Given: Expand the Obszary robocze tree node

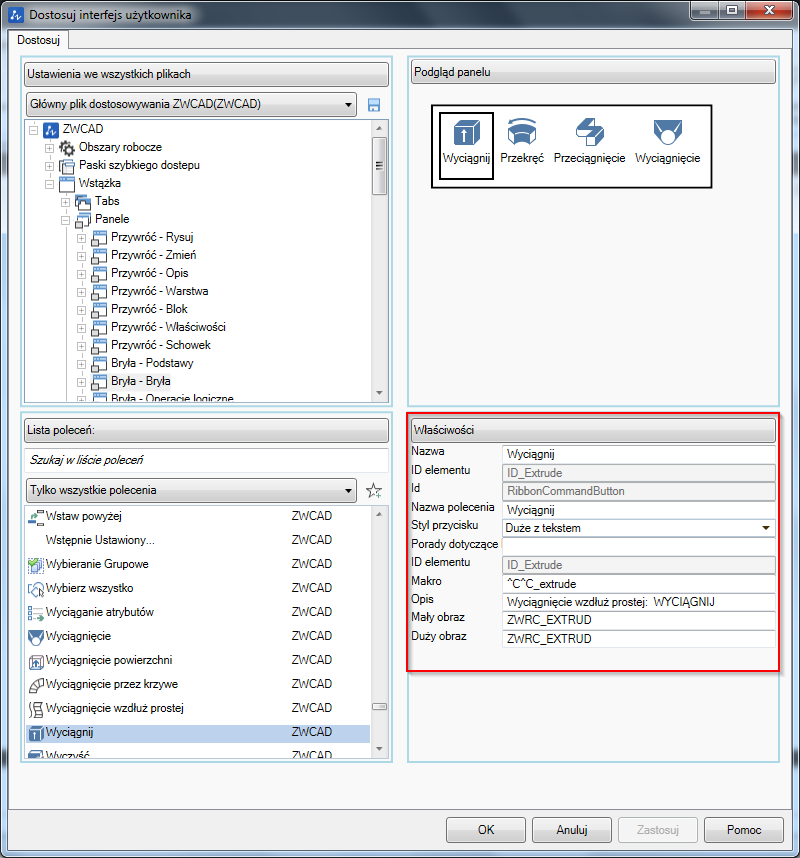Looking at the screenshot, I should point(49,147).
